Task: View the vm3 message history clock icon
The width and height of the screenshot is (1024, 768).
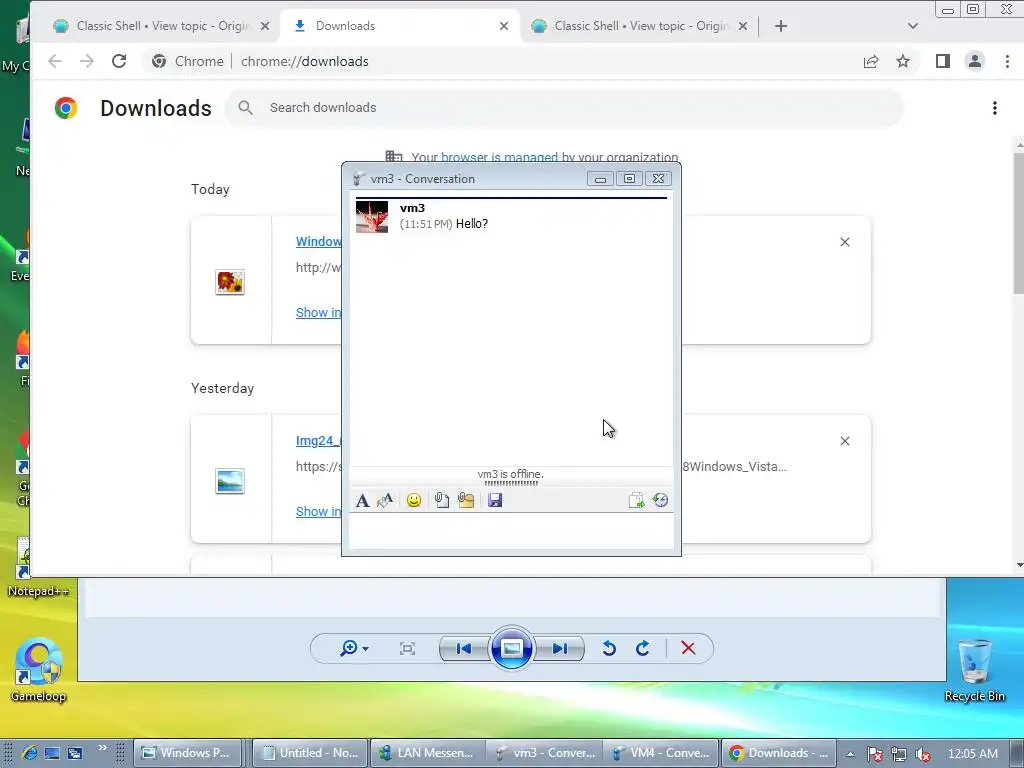Action: click(660, 500)
